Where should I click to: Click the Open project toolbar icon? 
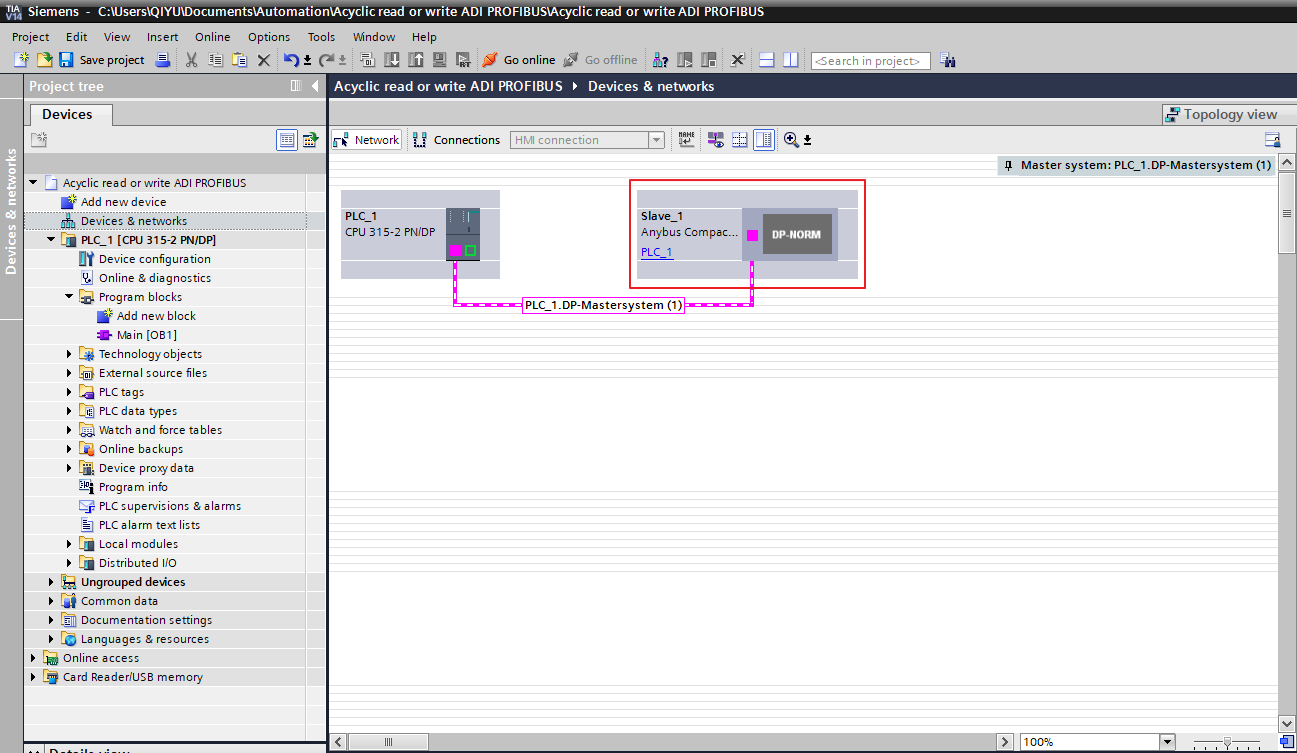pos(44,60)
